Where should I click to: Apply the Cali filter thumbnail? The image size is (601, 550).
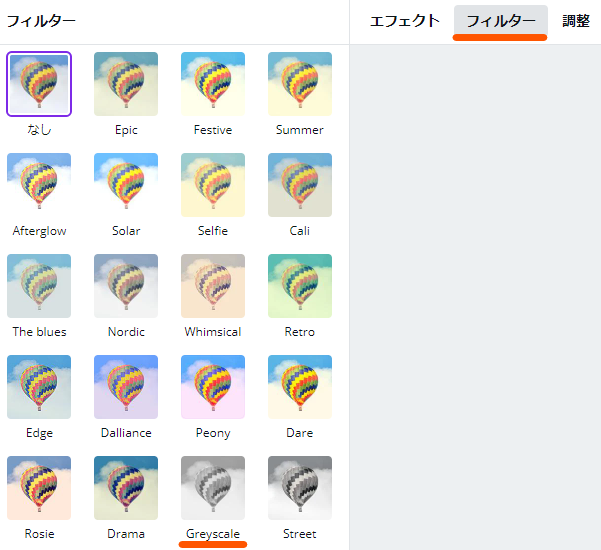click(300, 185)
